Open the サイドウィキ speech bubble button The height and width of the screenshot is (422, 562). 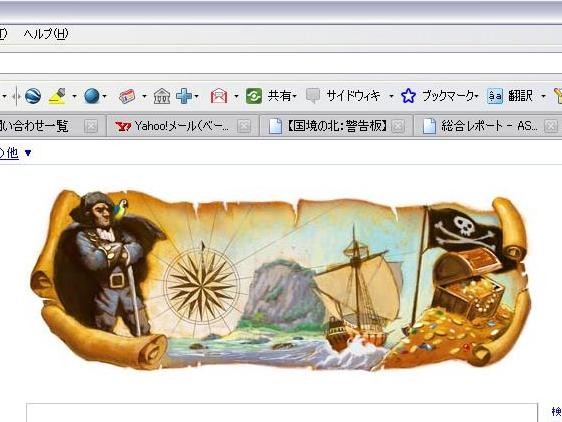pos(343,96)
